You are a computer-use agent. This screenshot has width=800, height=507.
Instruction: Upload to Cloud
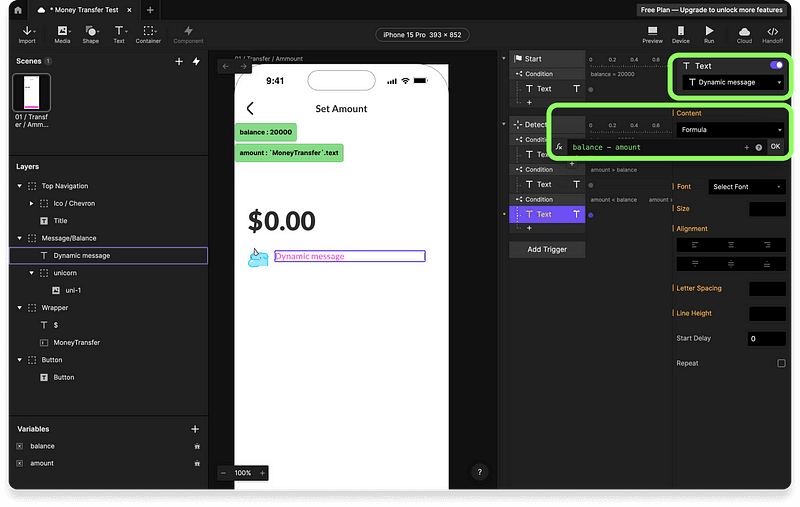744,35
